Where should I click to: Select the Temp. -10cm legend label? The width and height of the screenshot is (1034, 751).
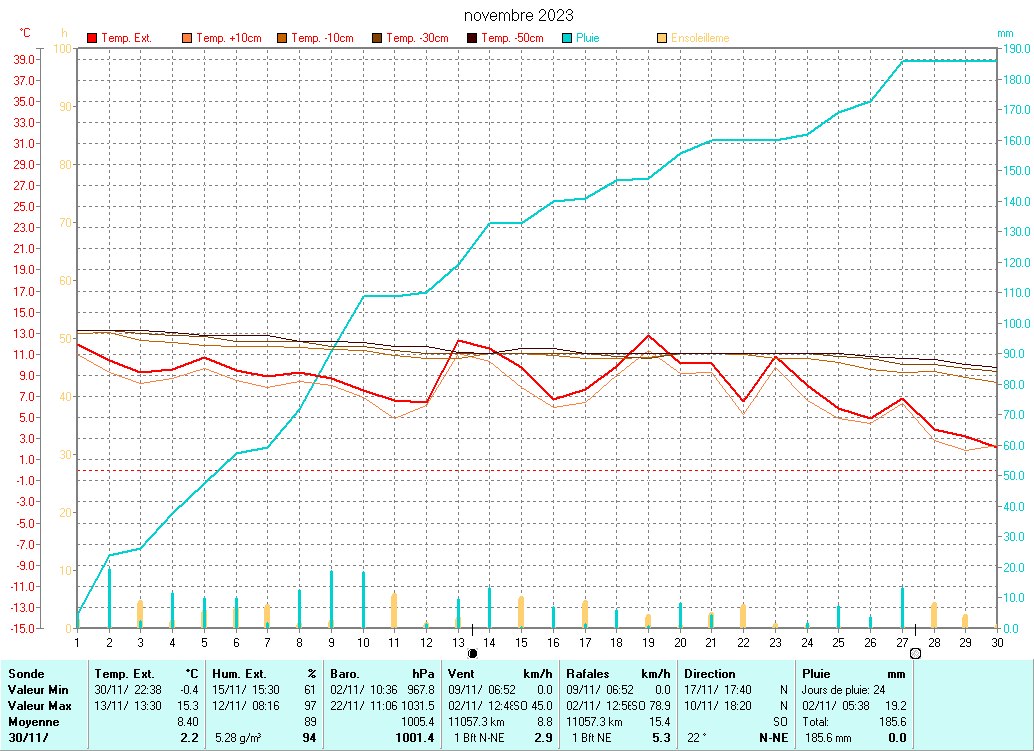(x=322, y=38)
